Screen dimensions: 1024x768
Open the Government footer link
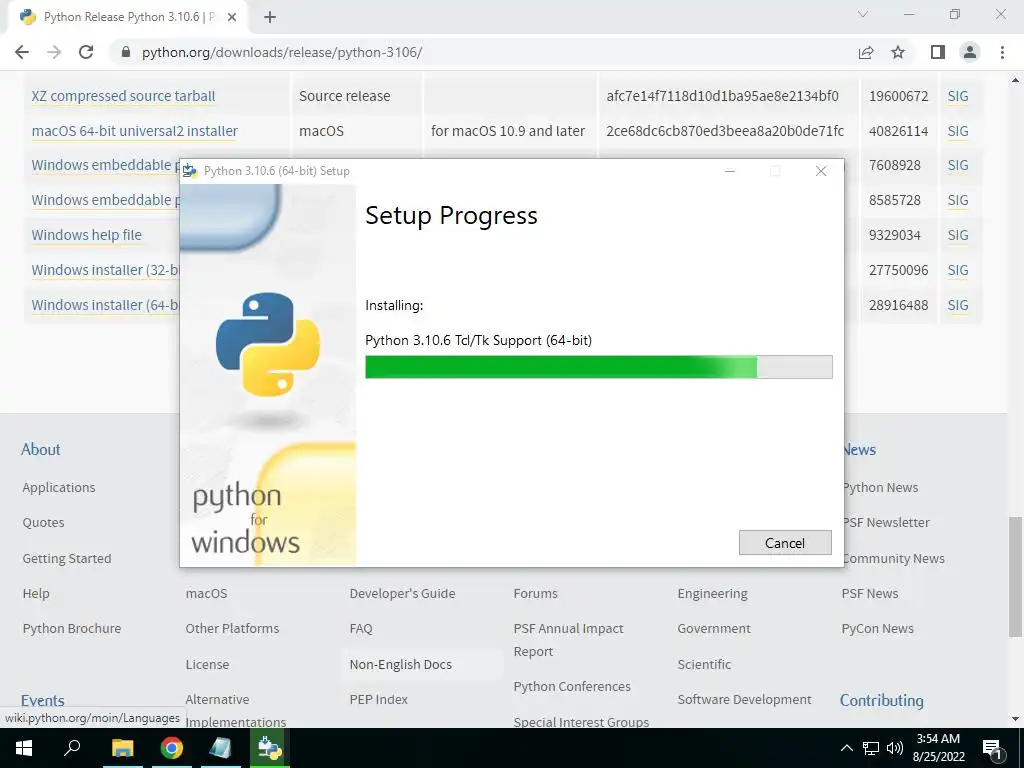pyautogui.click(x=714, y=628)
